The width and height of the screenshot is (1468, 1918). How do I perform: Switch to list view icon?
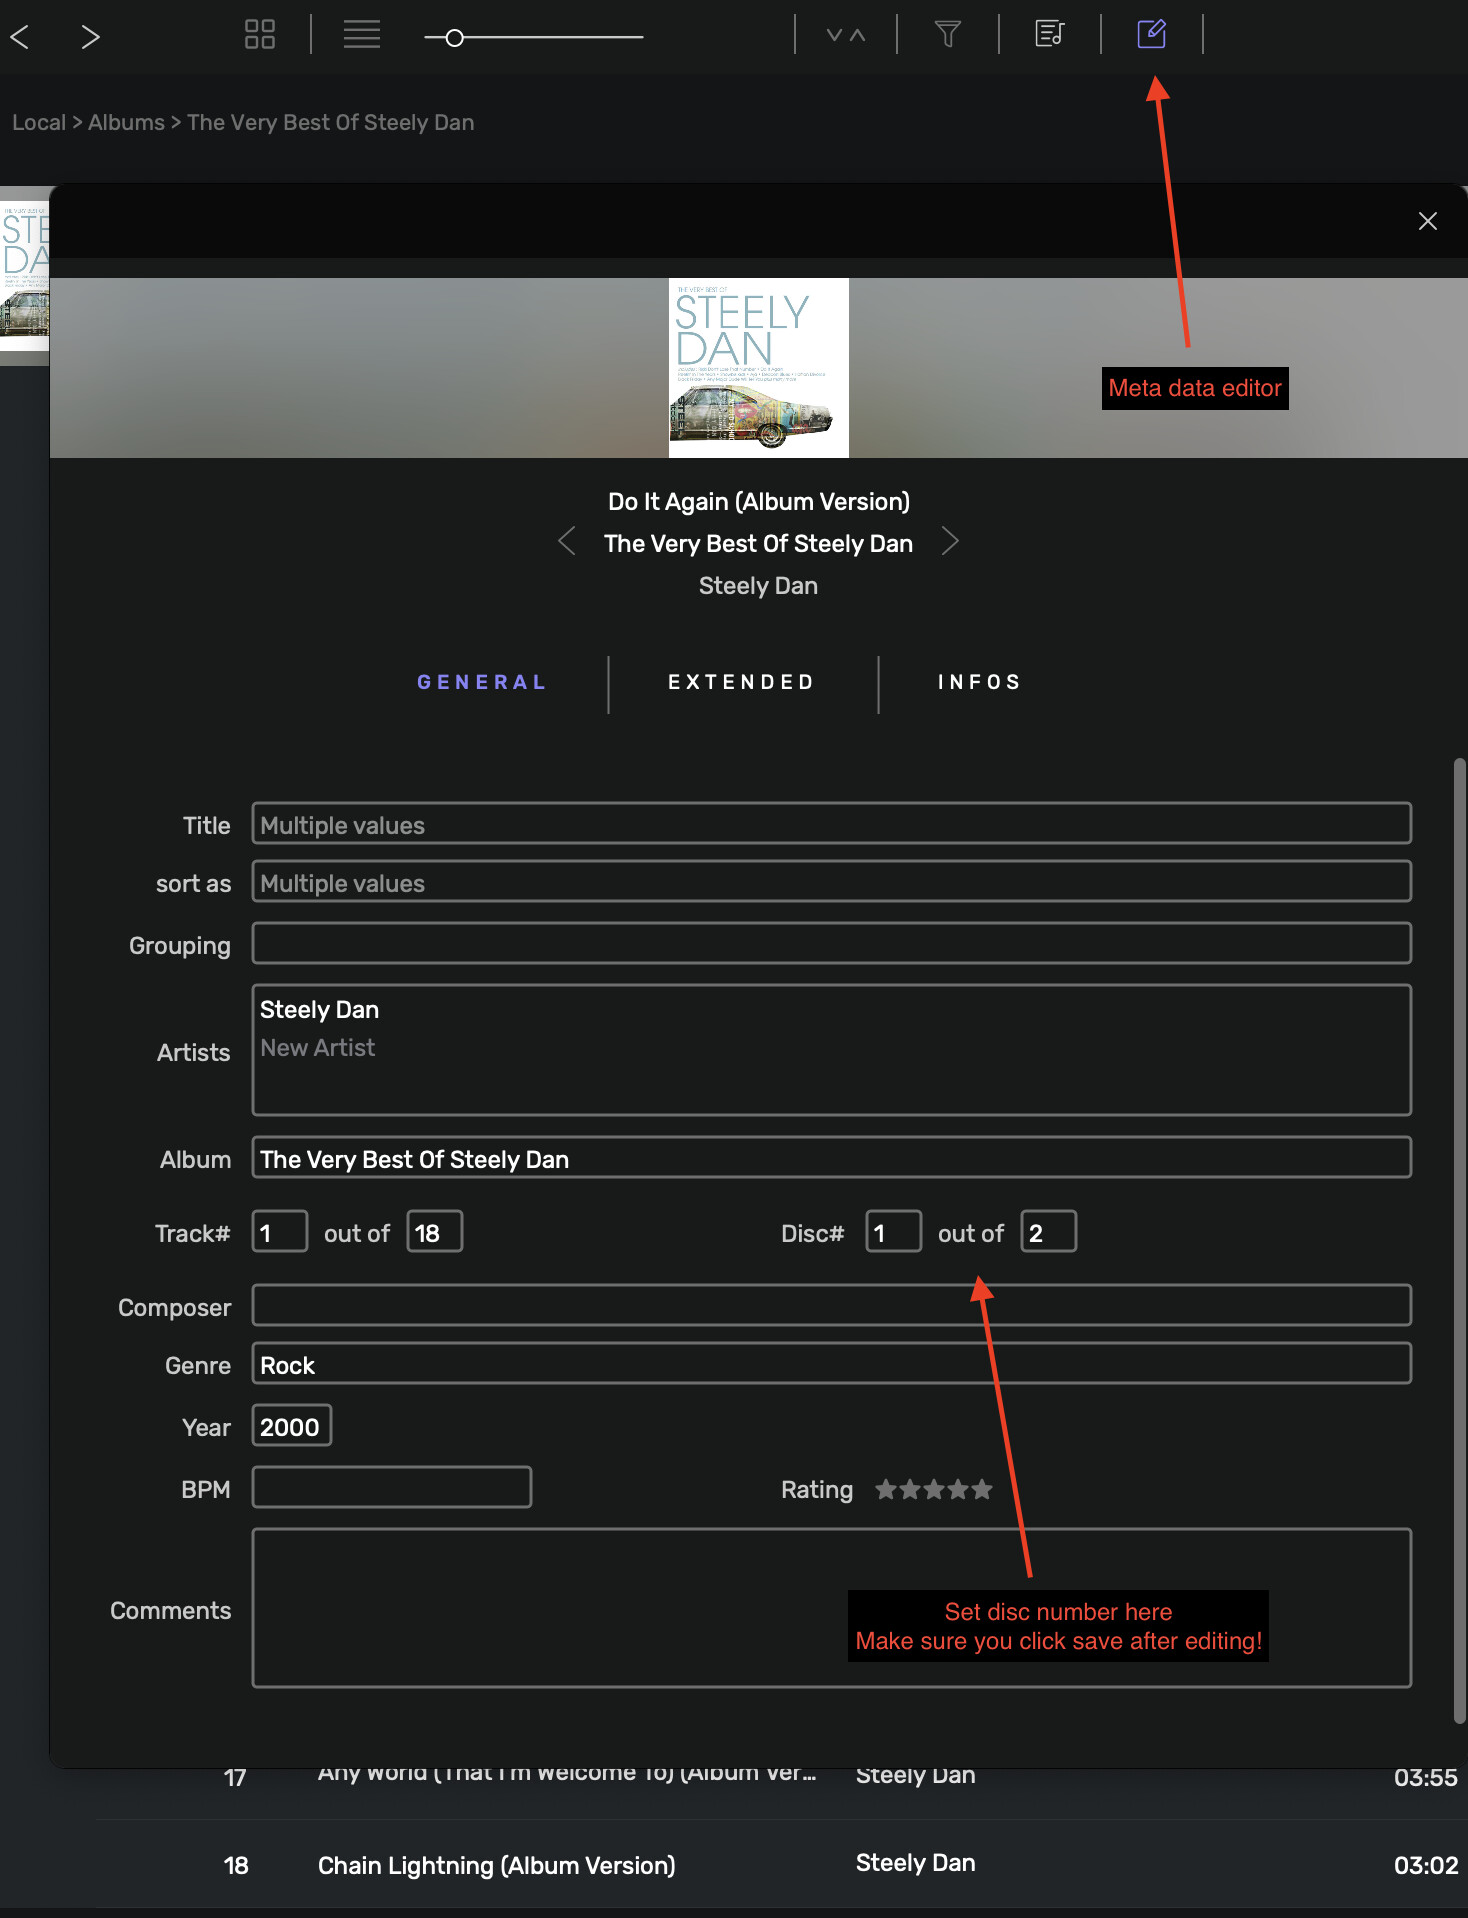pyautogui.click(x=362, y=35)
